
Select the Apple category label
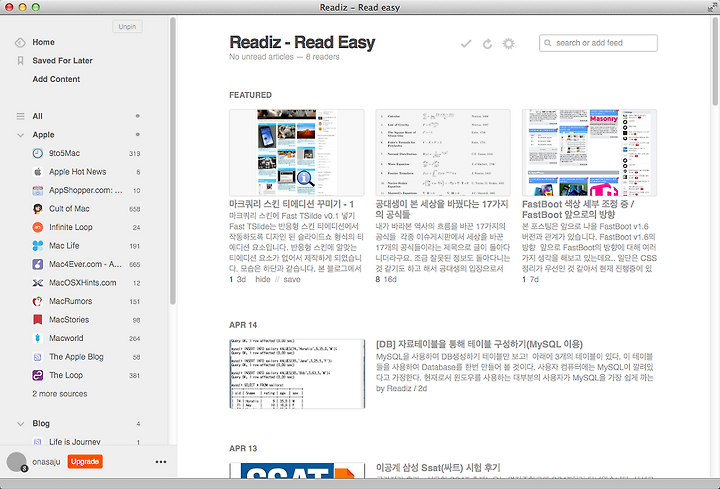[x=43, y=135]
